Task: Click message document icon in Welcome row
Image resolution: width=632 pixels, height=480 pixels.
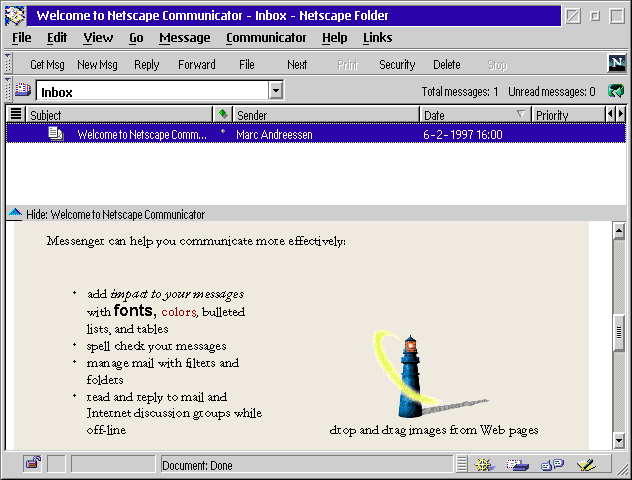Action: [x=56, y=133]
